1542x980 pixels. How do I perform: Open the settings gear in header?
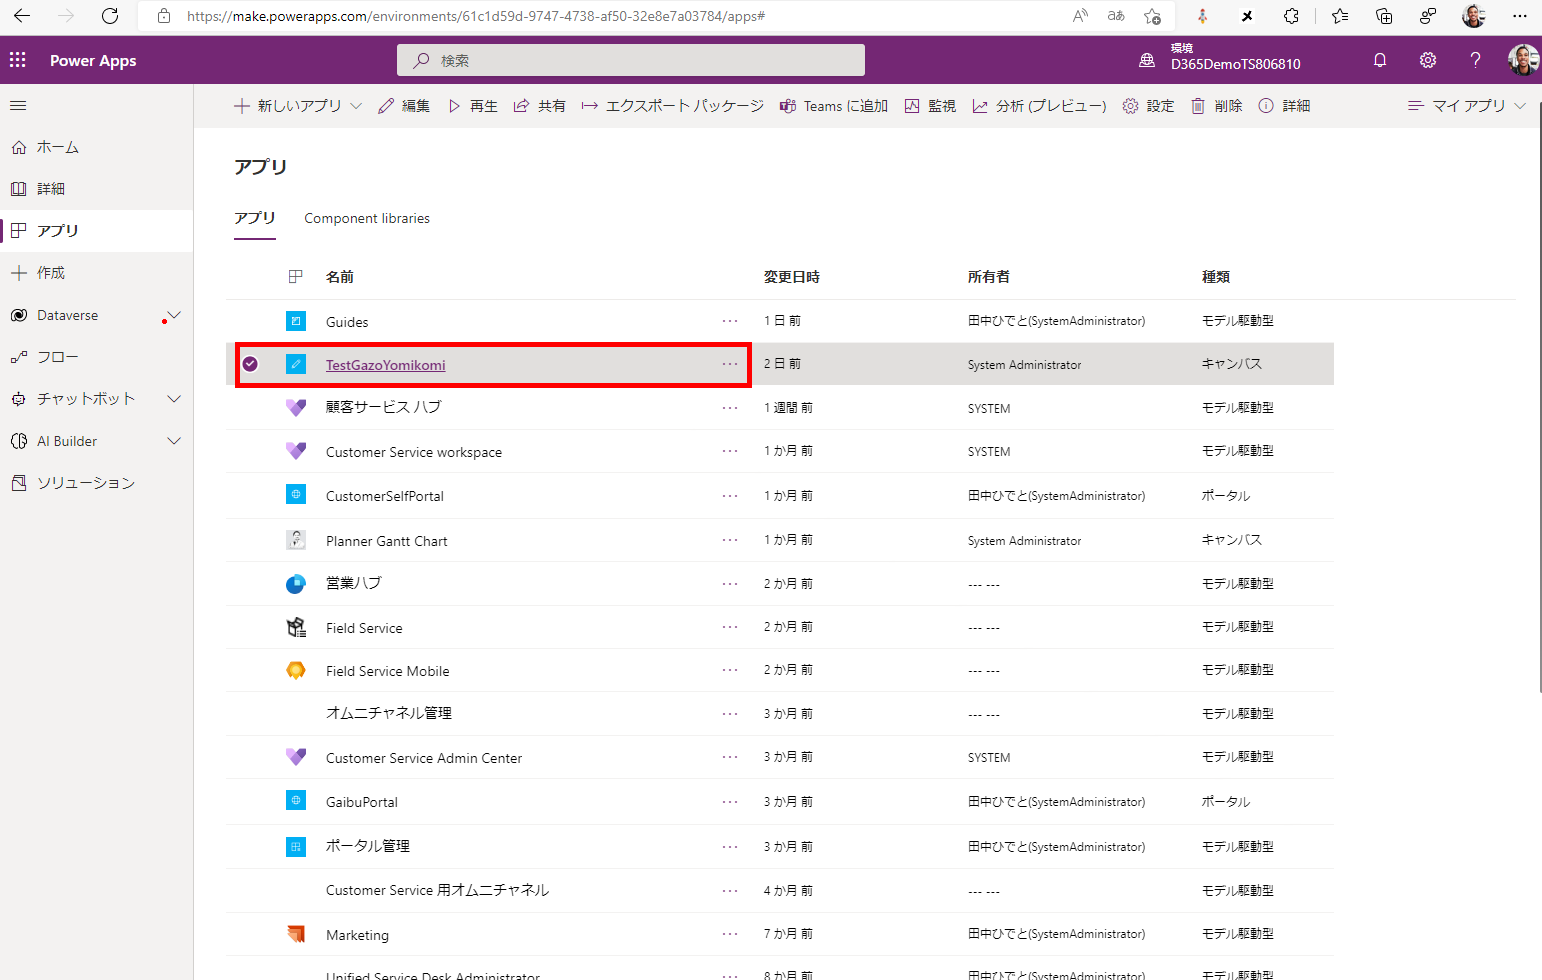pyautogui.click(x=1428, y=60)
